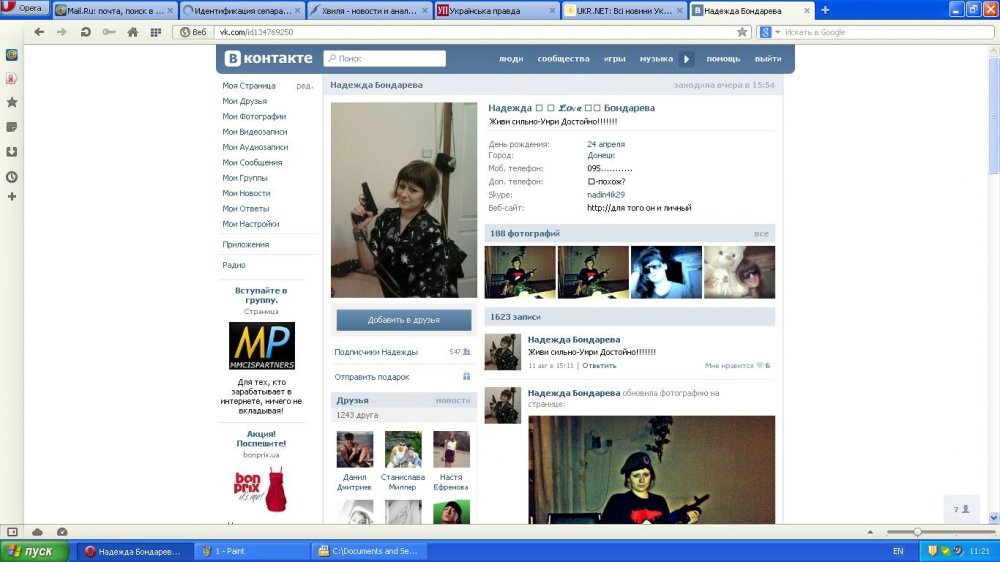Open Notes panel in Opera sidebar
The height and width of the screenshot is (562, 1000).
point(11,127)
